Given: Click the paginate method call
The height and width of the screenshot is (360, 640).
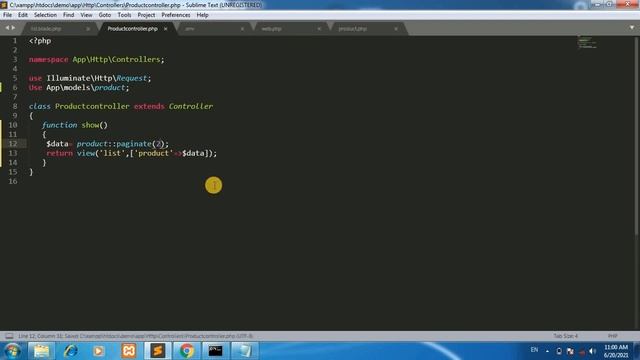Looking at the screenshot, I should 134,144.
